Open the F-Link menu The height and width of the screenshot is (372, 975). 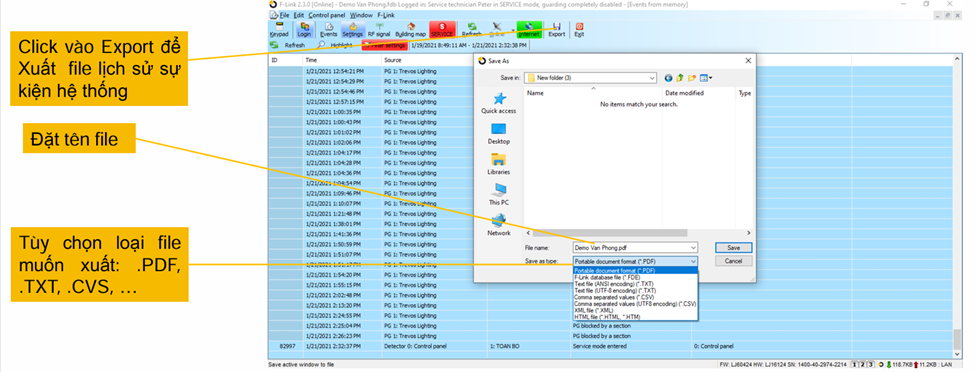click(x=386, y=15)
